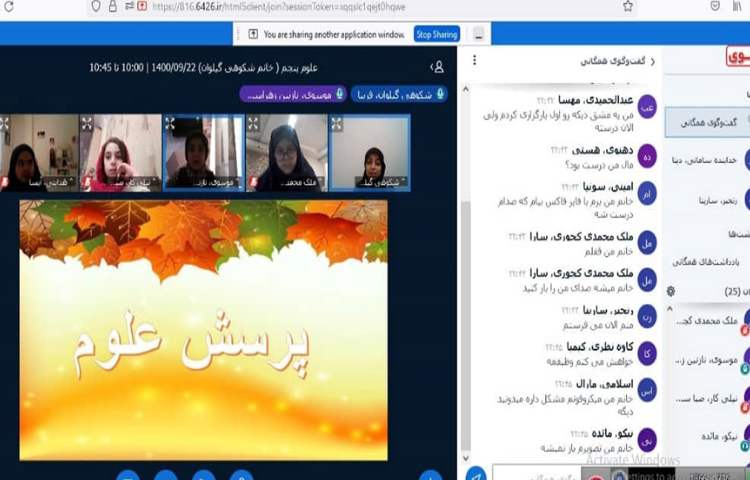Click the chat message input field
The width and height of the screenshot is (750, 480).
tap(538, 474)
